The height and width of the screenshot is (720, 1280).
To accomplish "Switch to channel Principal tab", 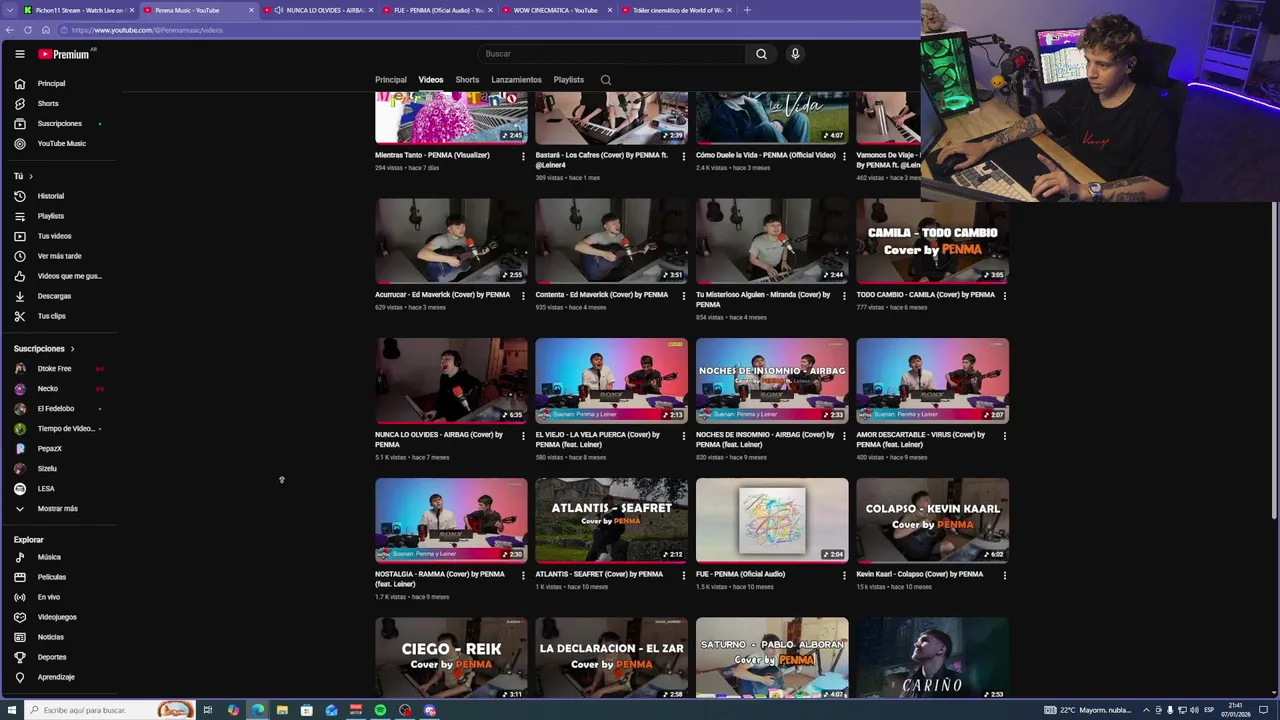I will tap(391, 80).
